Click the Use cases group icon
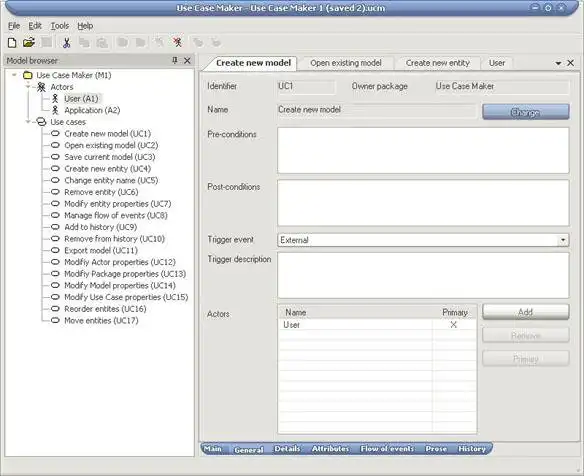Screen dimensions: 584x476 [x=41, y=122]
